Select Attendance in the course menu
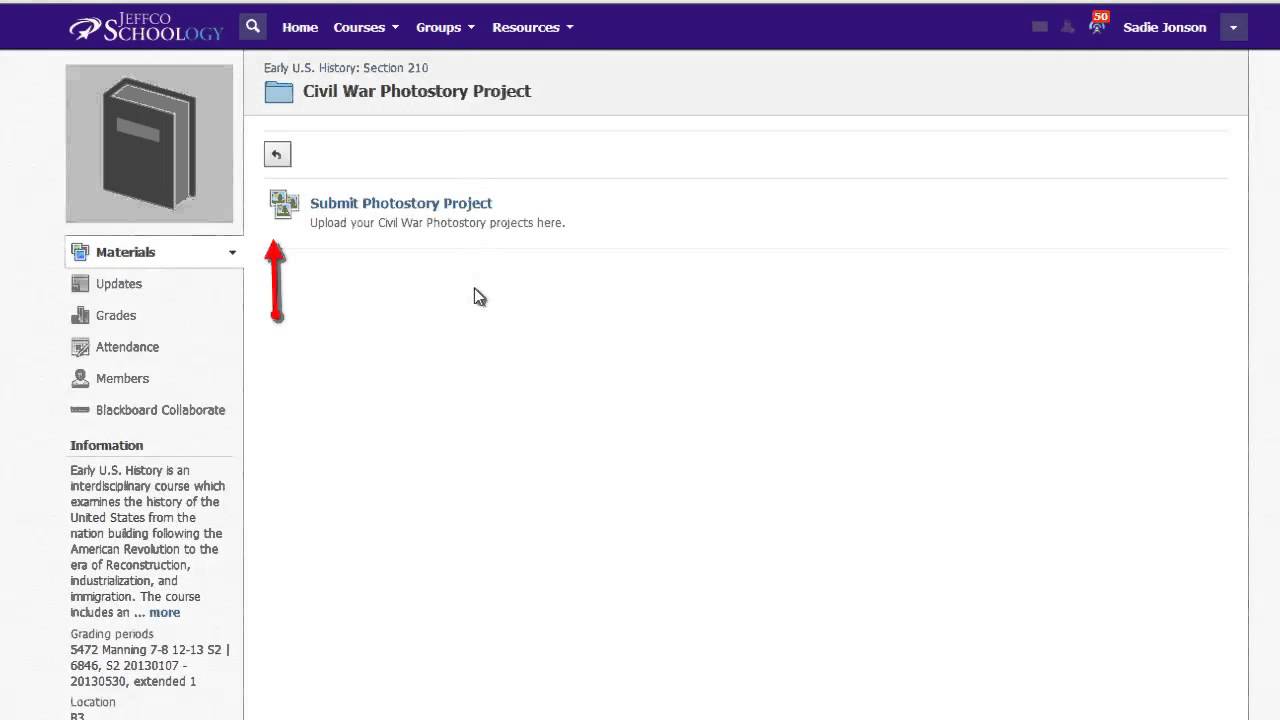This screenshot has width=1280, height=720. click(127, 347)
